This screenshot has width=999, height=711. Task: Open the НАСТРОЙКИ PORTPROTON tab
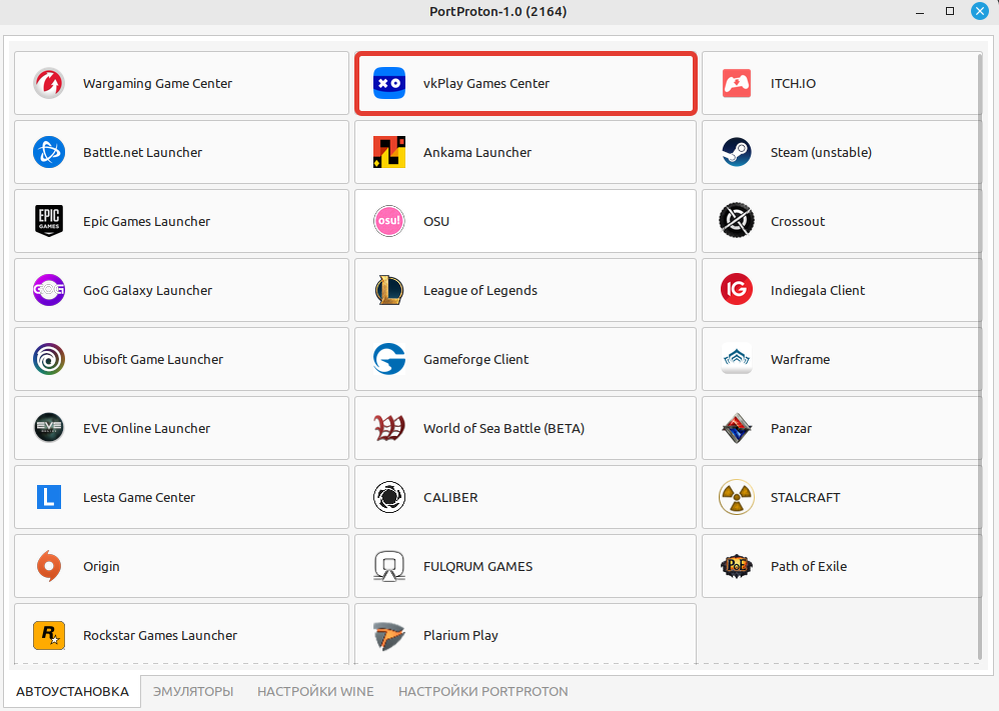click(x=483, y=691)
